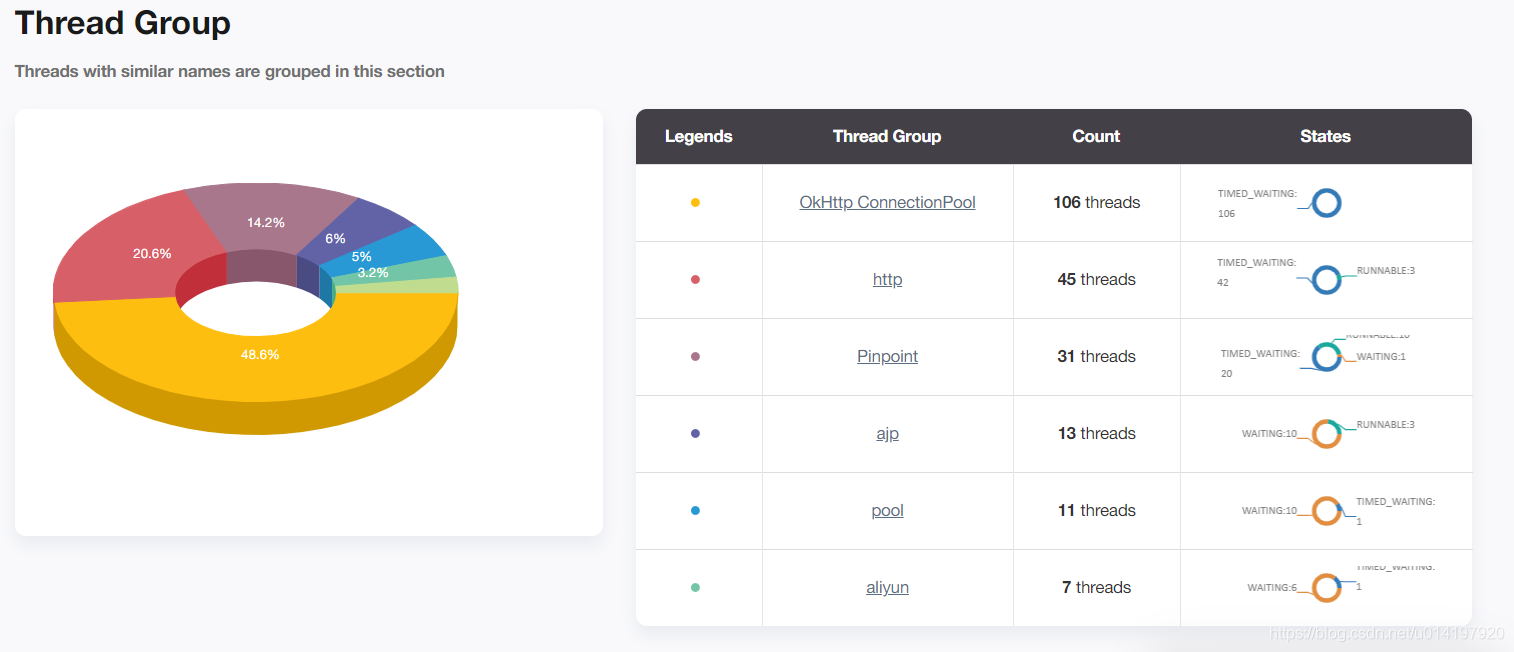1514x652 pixels.
Task: Open the http thread group link
Action: [x=887, y=279]
